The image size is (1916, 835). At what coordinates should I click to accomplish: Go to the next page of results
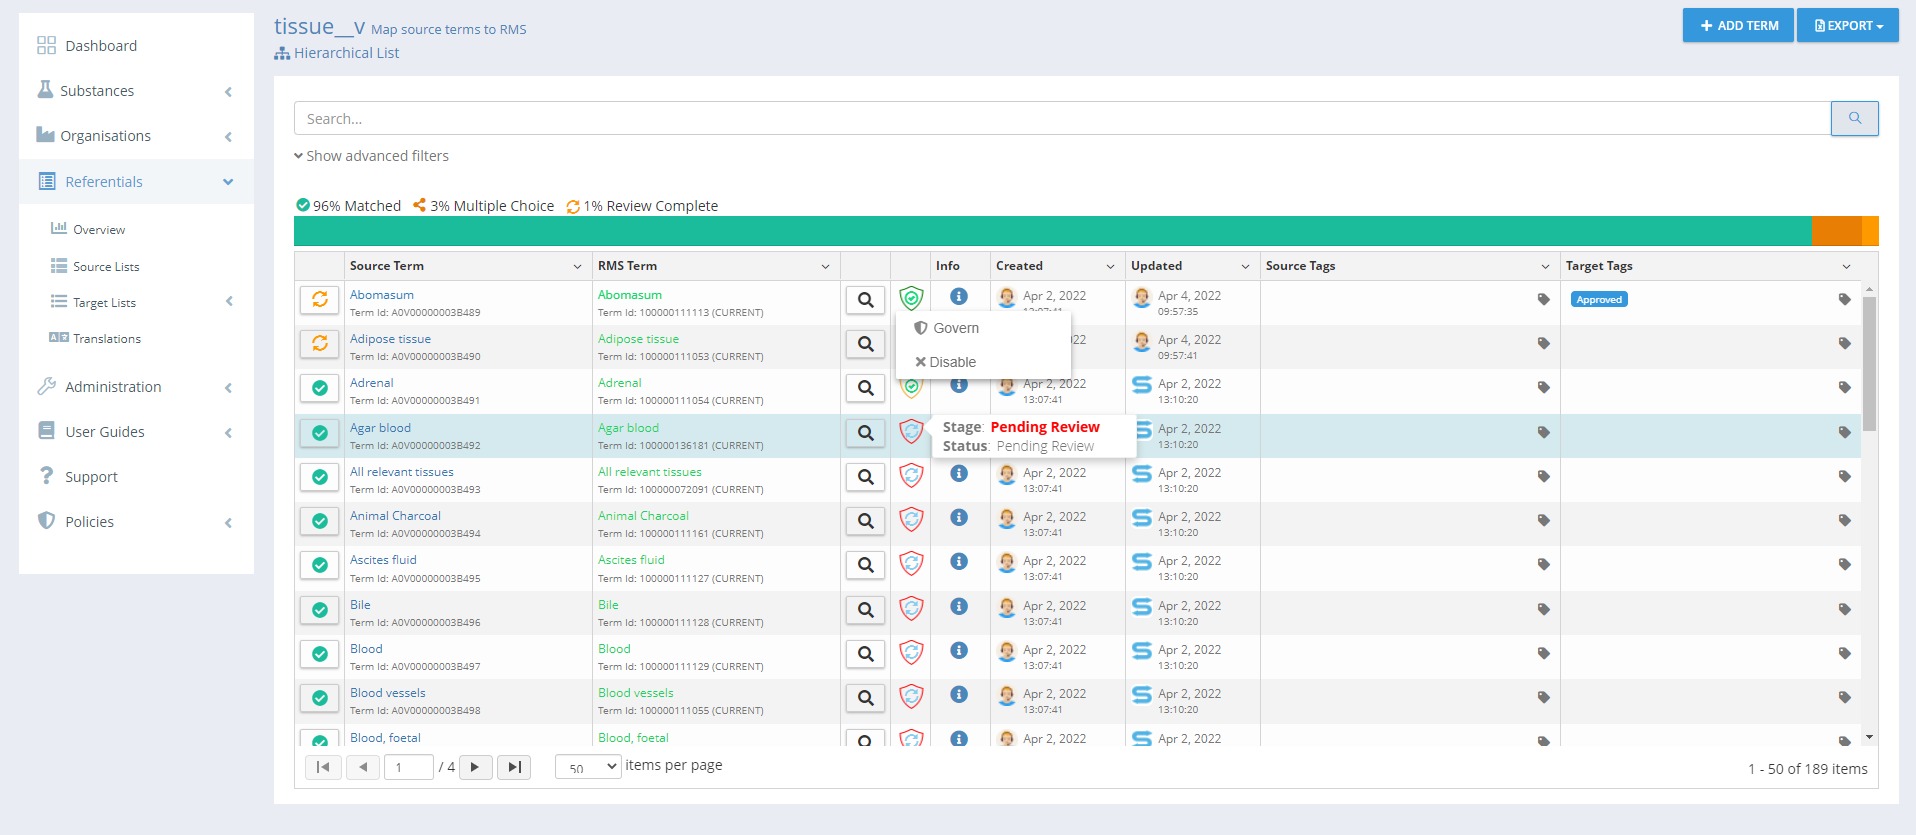(475, 767)
